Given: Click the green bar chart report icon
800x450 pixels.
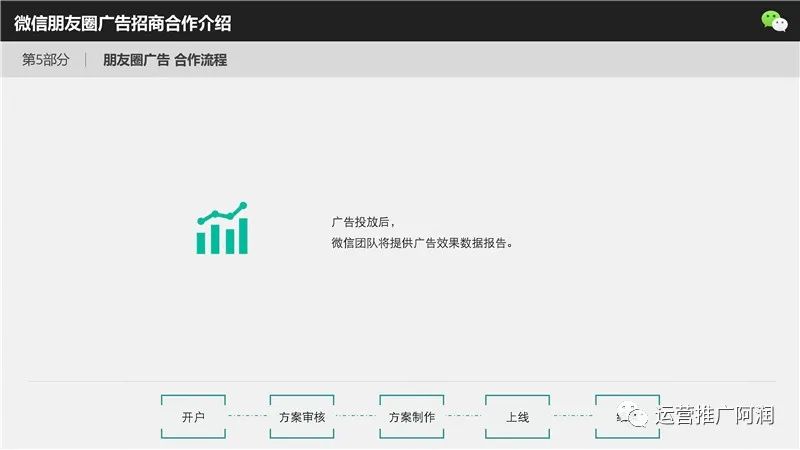Looking at the screenshot, I should click(222, 228).
